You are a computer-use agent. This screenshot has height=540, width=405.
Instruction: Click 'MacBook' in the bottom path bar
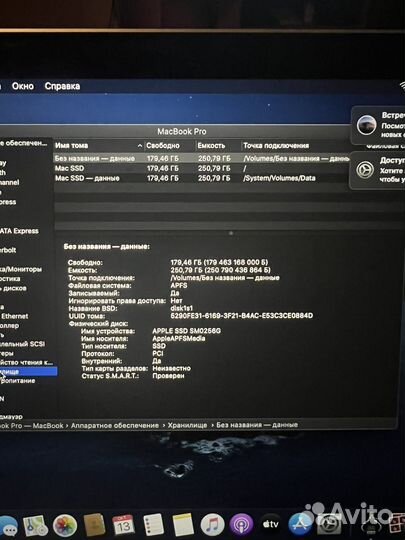click(x=48, y=426)
